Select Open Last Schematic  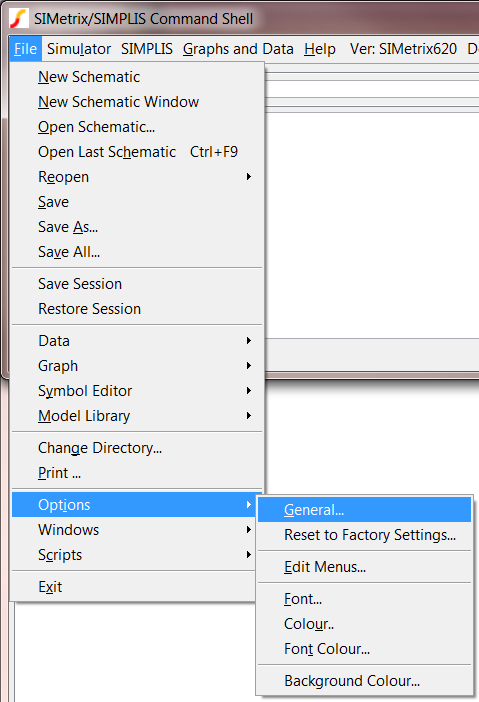click(x=137, y=152)
